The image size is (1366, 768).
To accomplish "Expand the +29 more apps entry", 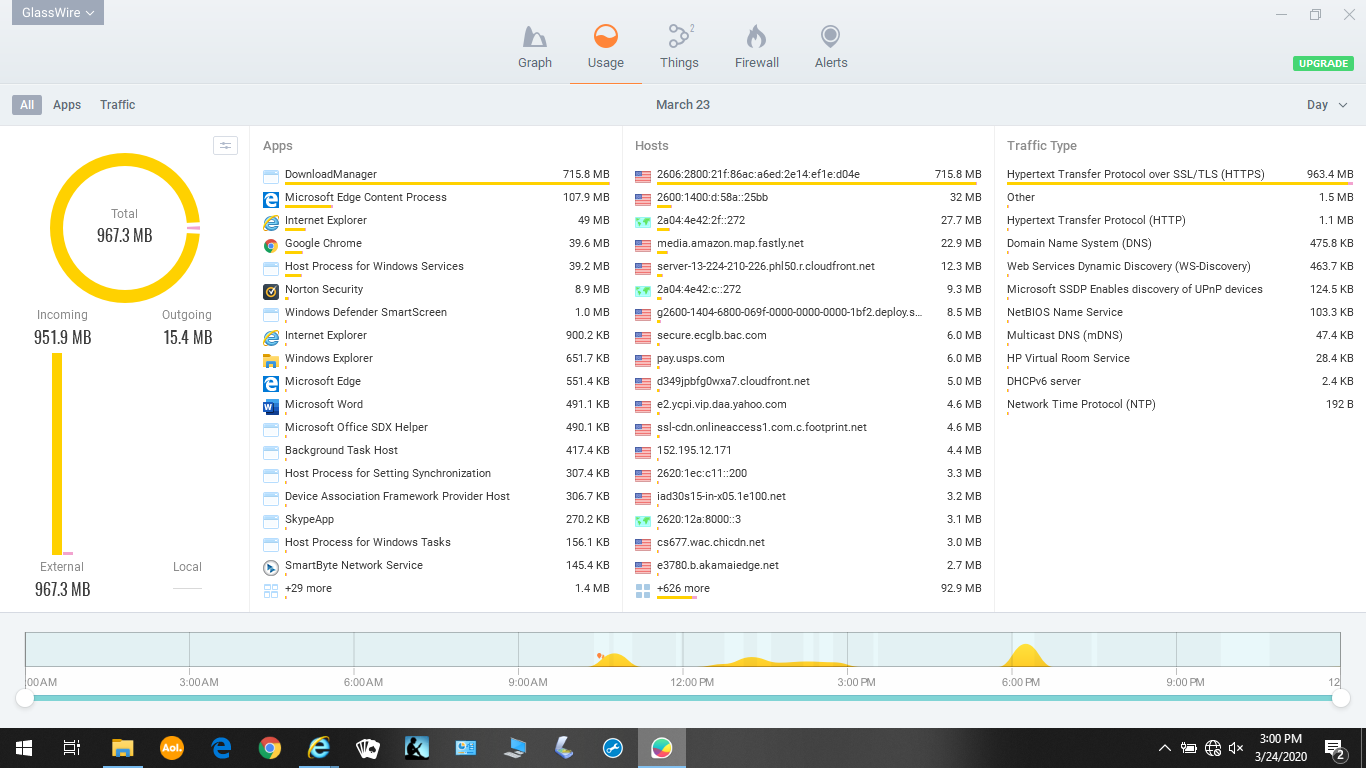I will point(308,589).
